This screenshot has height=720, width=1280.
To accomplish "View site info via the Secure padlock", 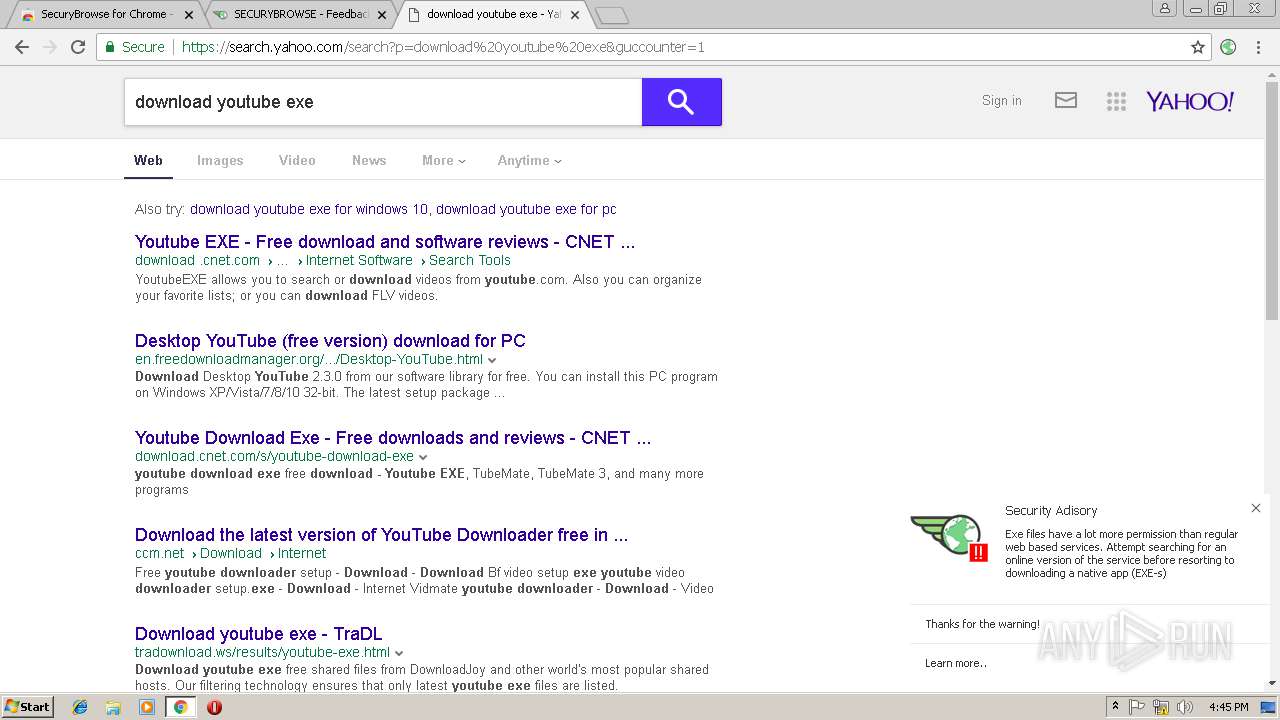I will coord(134,47).
